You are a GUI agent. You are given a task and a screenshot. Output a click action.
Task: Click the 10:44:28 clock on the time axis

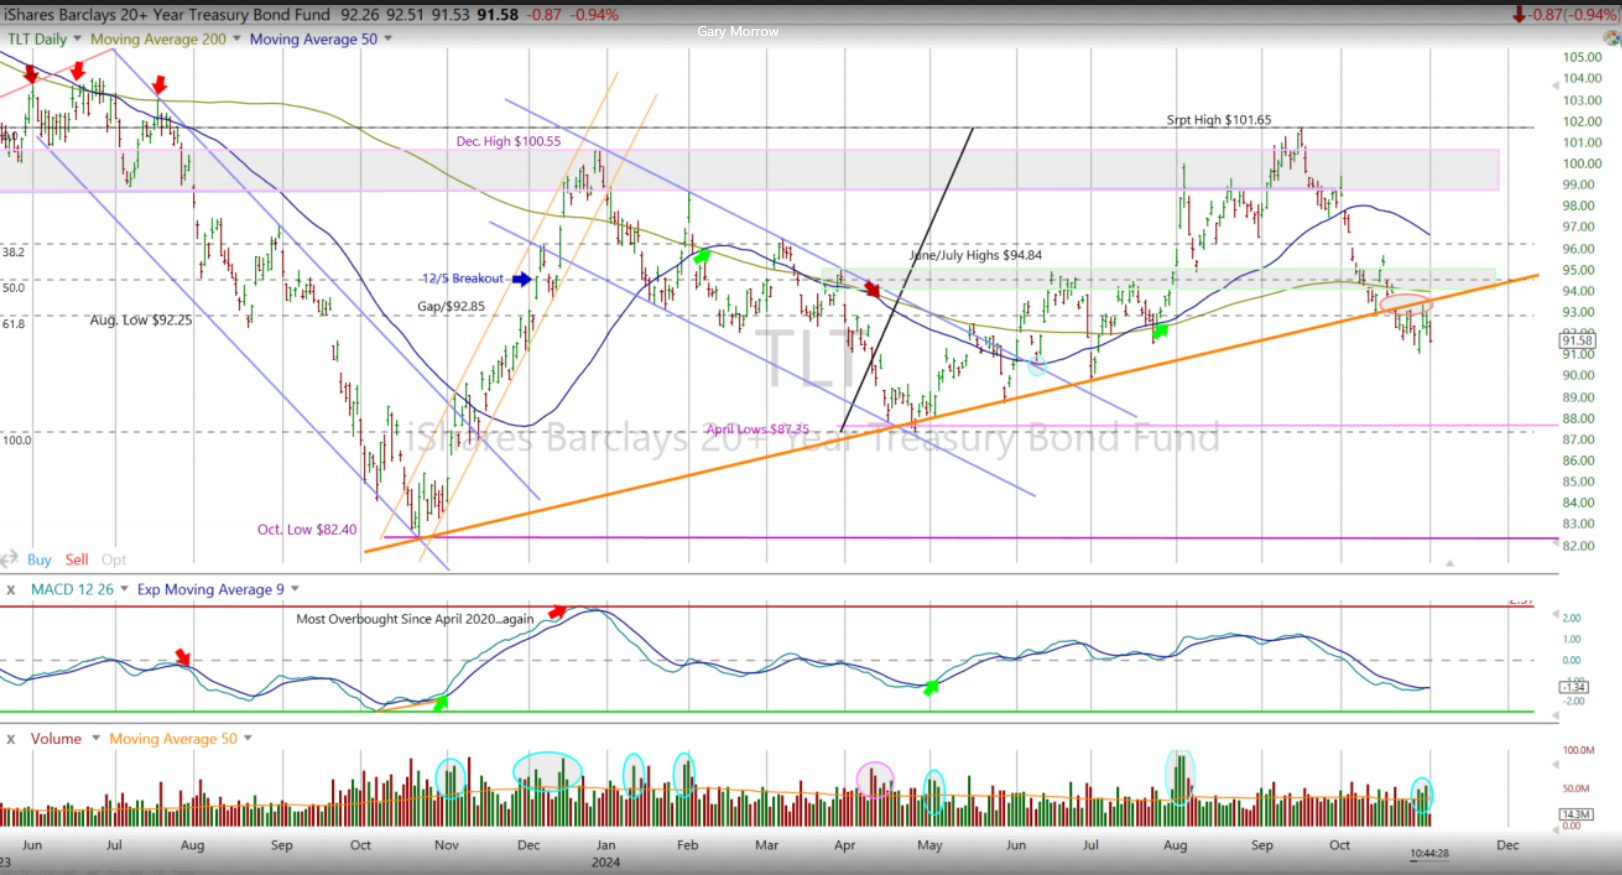coord(1429,853)
